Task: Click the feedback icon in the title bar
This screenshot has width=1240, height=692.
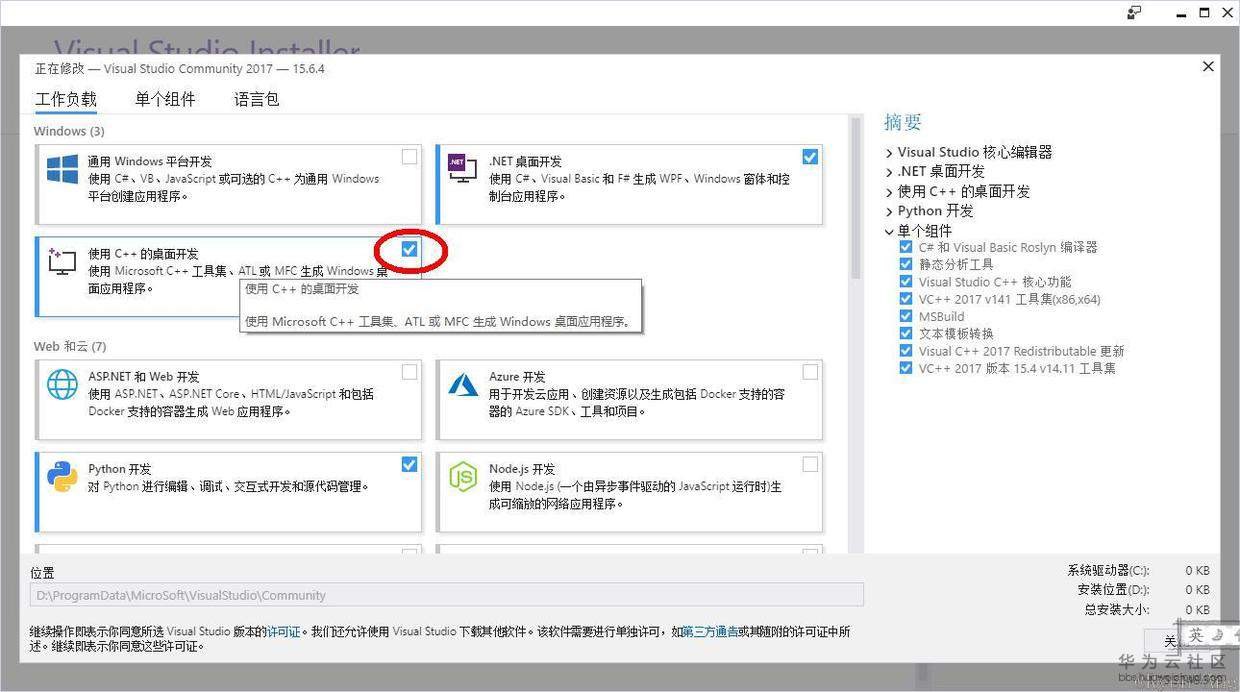Action: (1134, 13)
